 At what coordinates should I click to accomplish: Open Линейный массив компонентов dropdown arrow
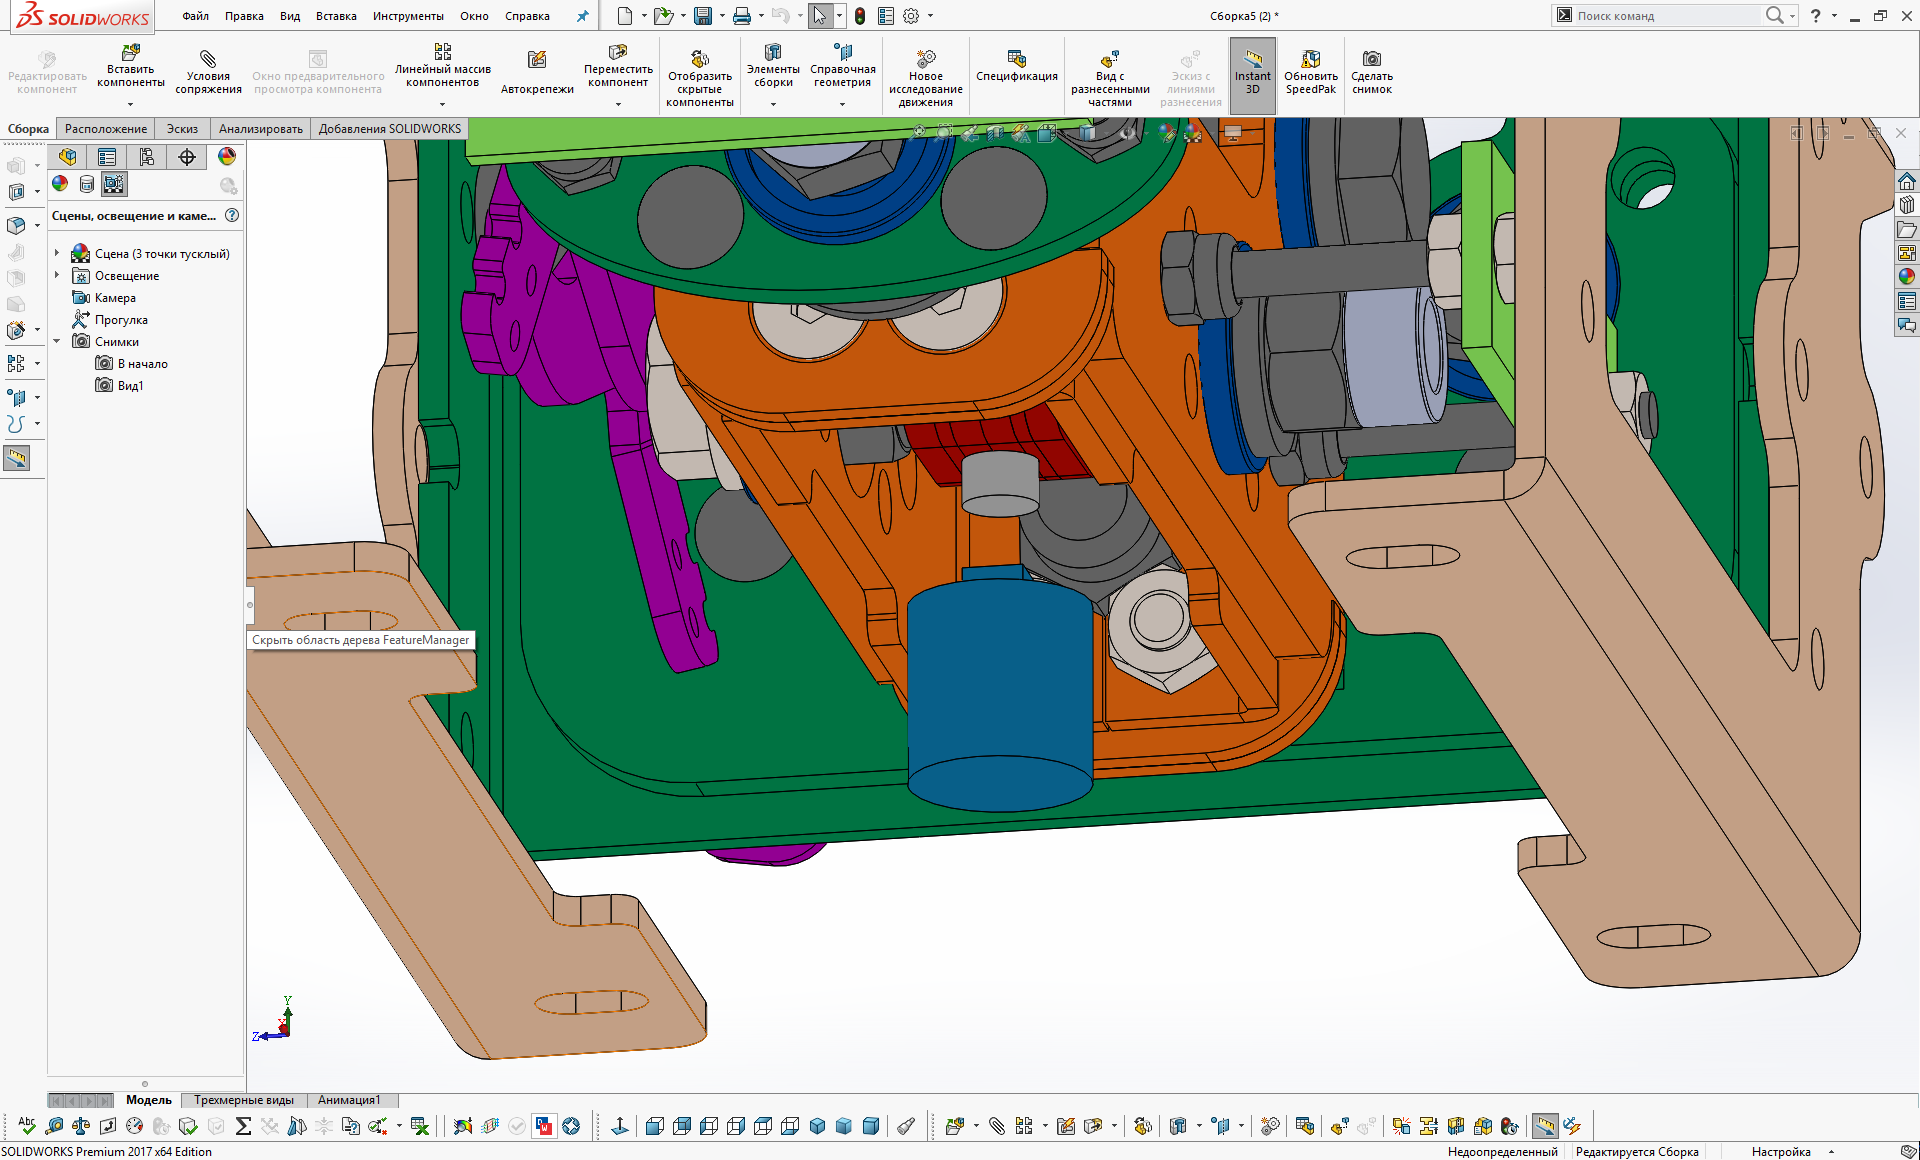click(x=442, y=104)
